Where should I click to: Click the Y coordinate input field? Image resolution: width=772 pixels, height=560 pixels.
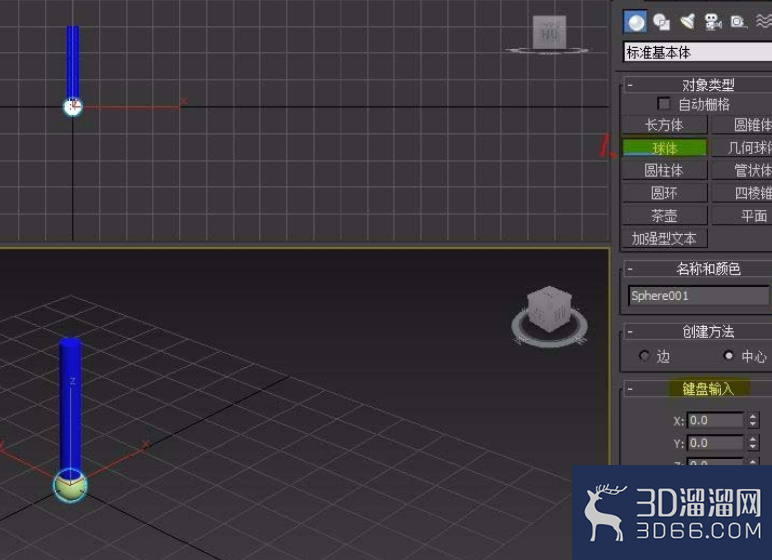pos(715,443)
